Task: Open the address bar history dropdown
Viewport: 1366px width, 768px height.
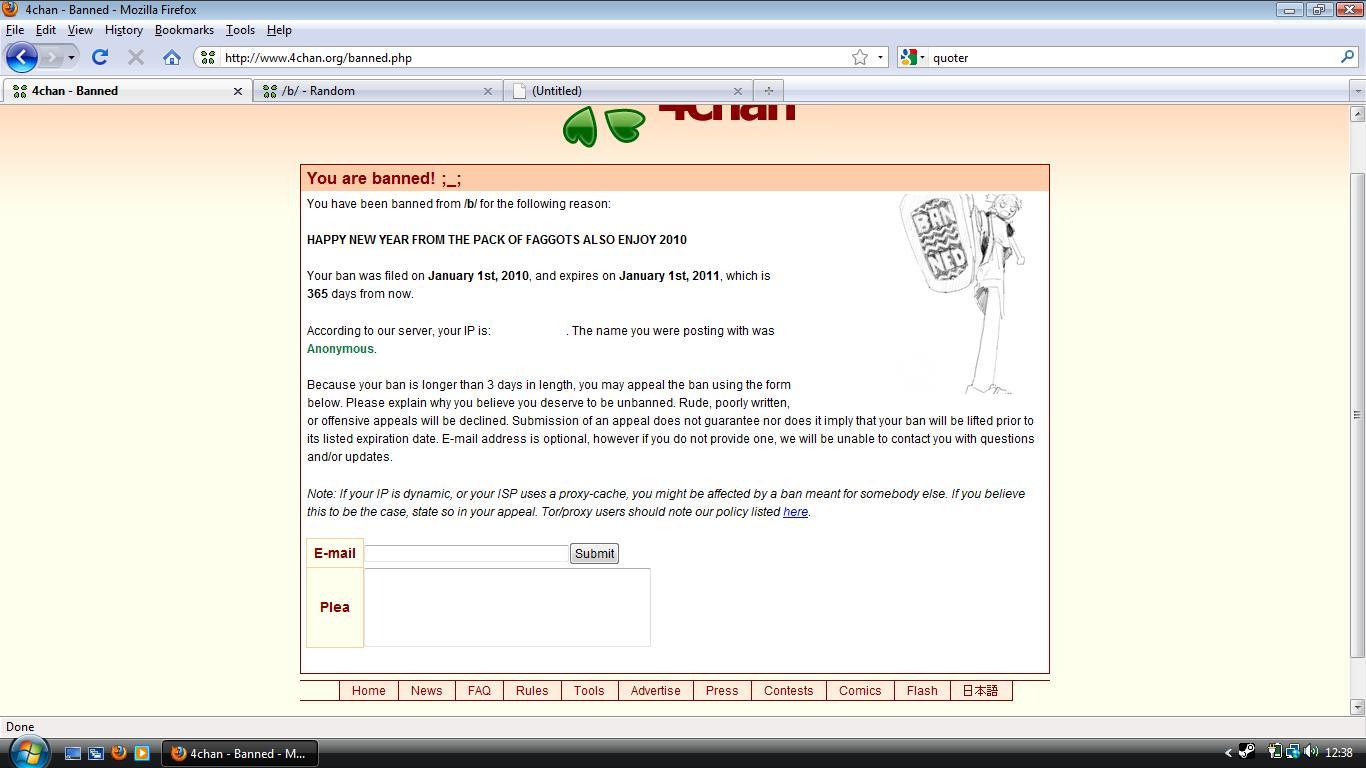Action: (x=880, y=57)
